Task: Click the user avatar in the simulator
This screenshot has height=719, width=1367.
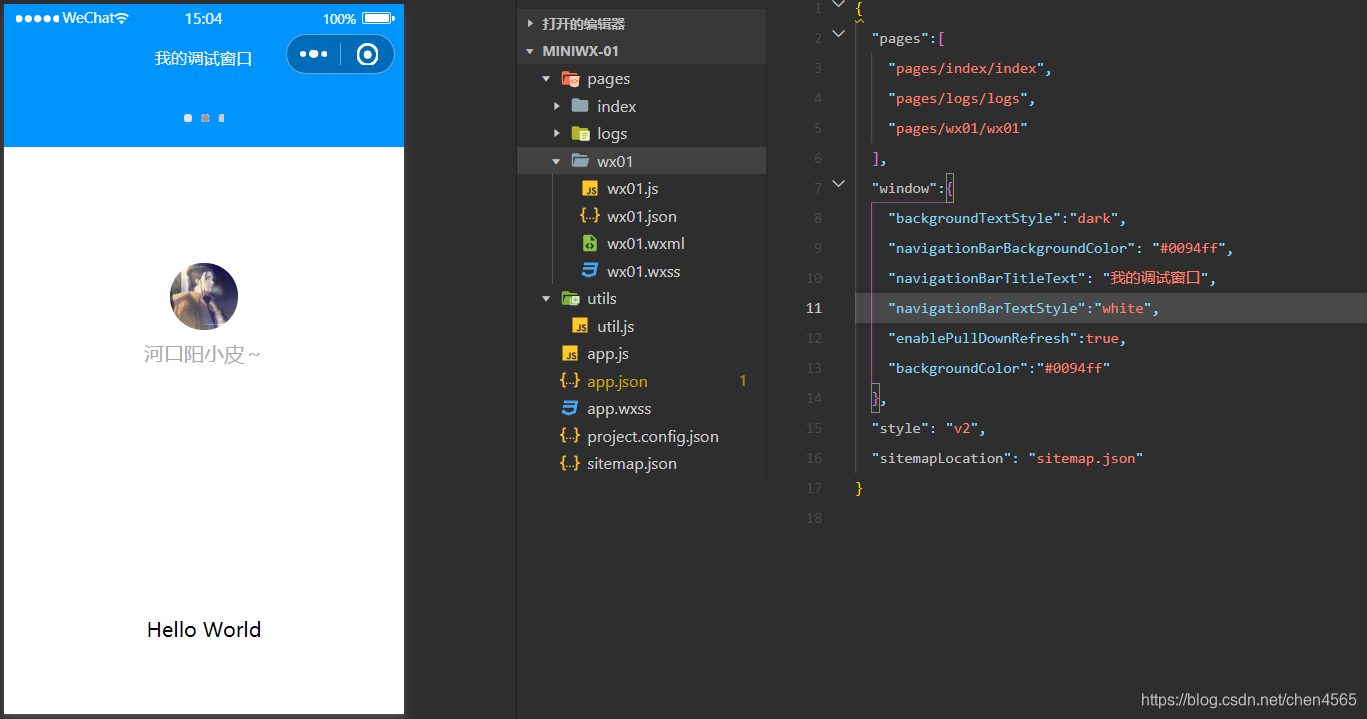Action: [x=204, y=296]
